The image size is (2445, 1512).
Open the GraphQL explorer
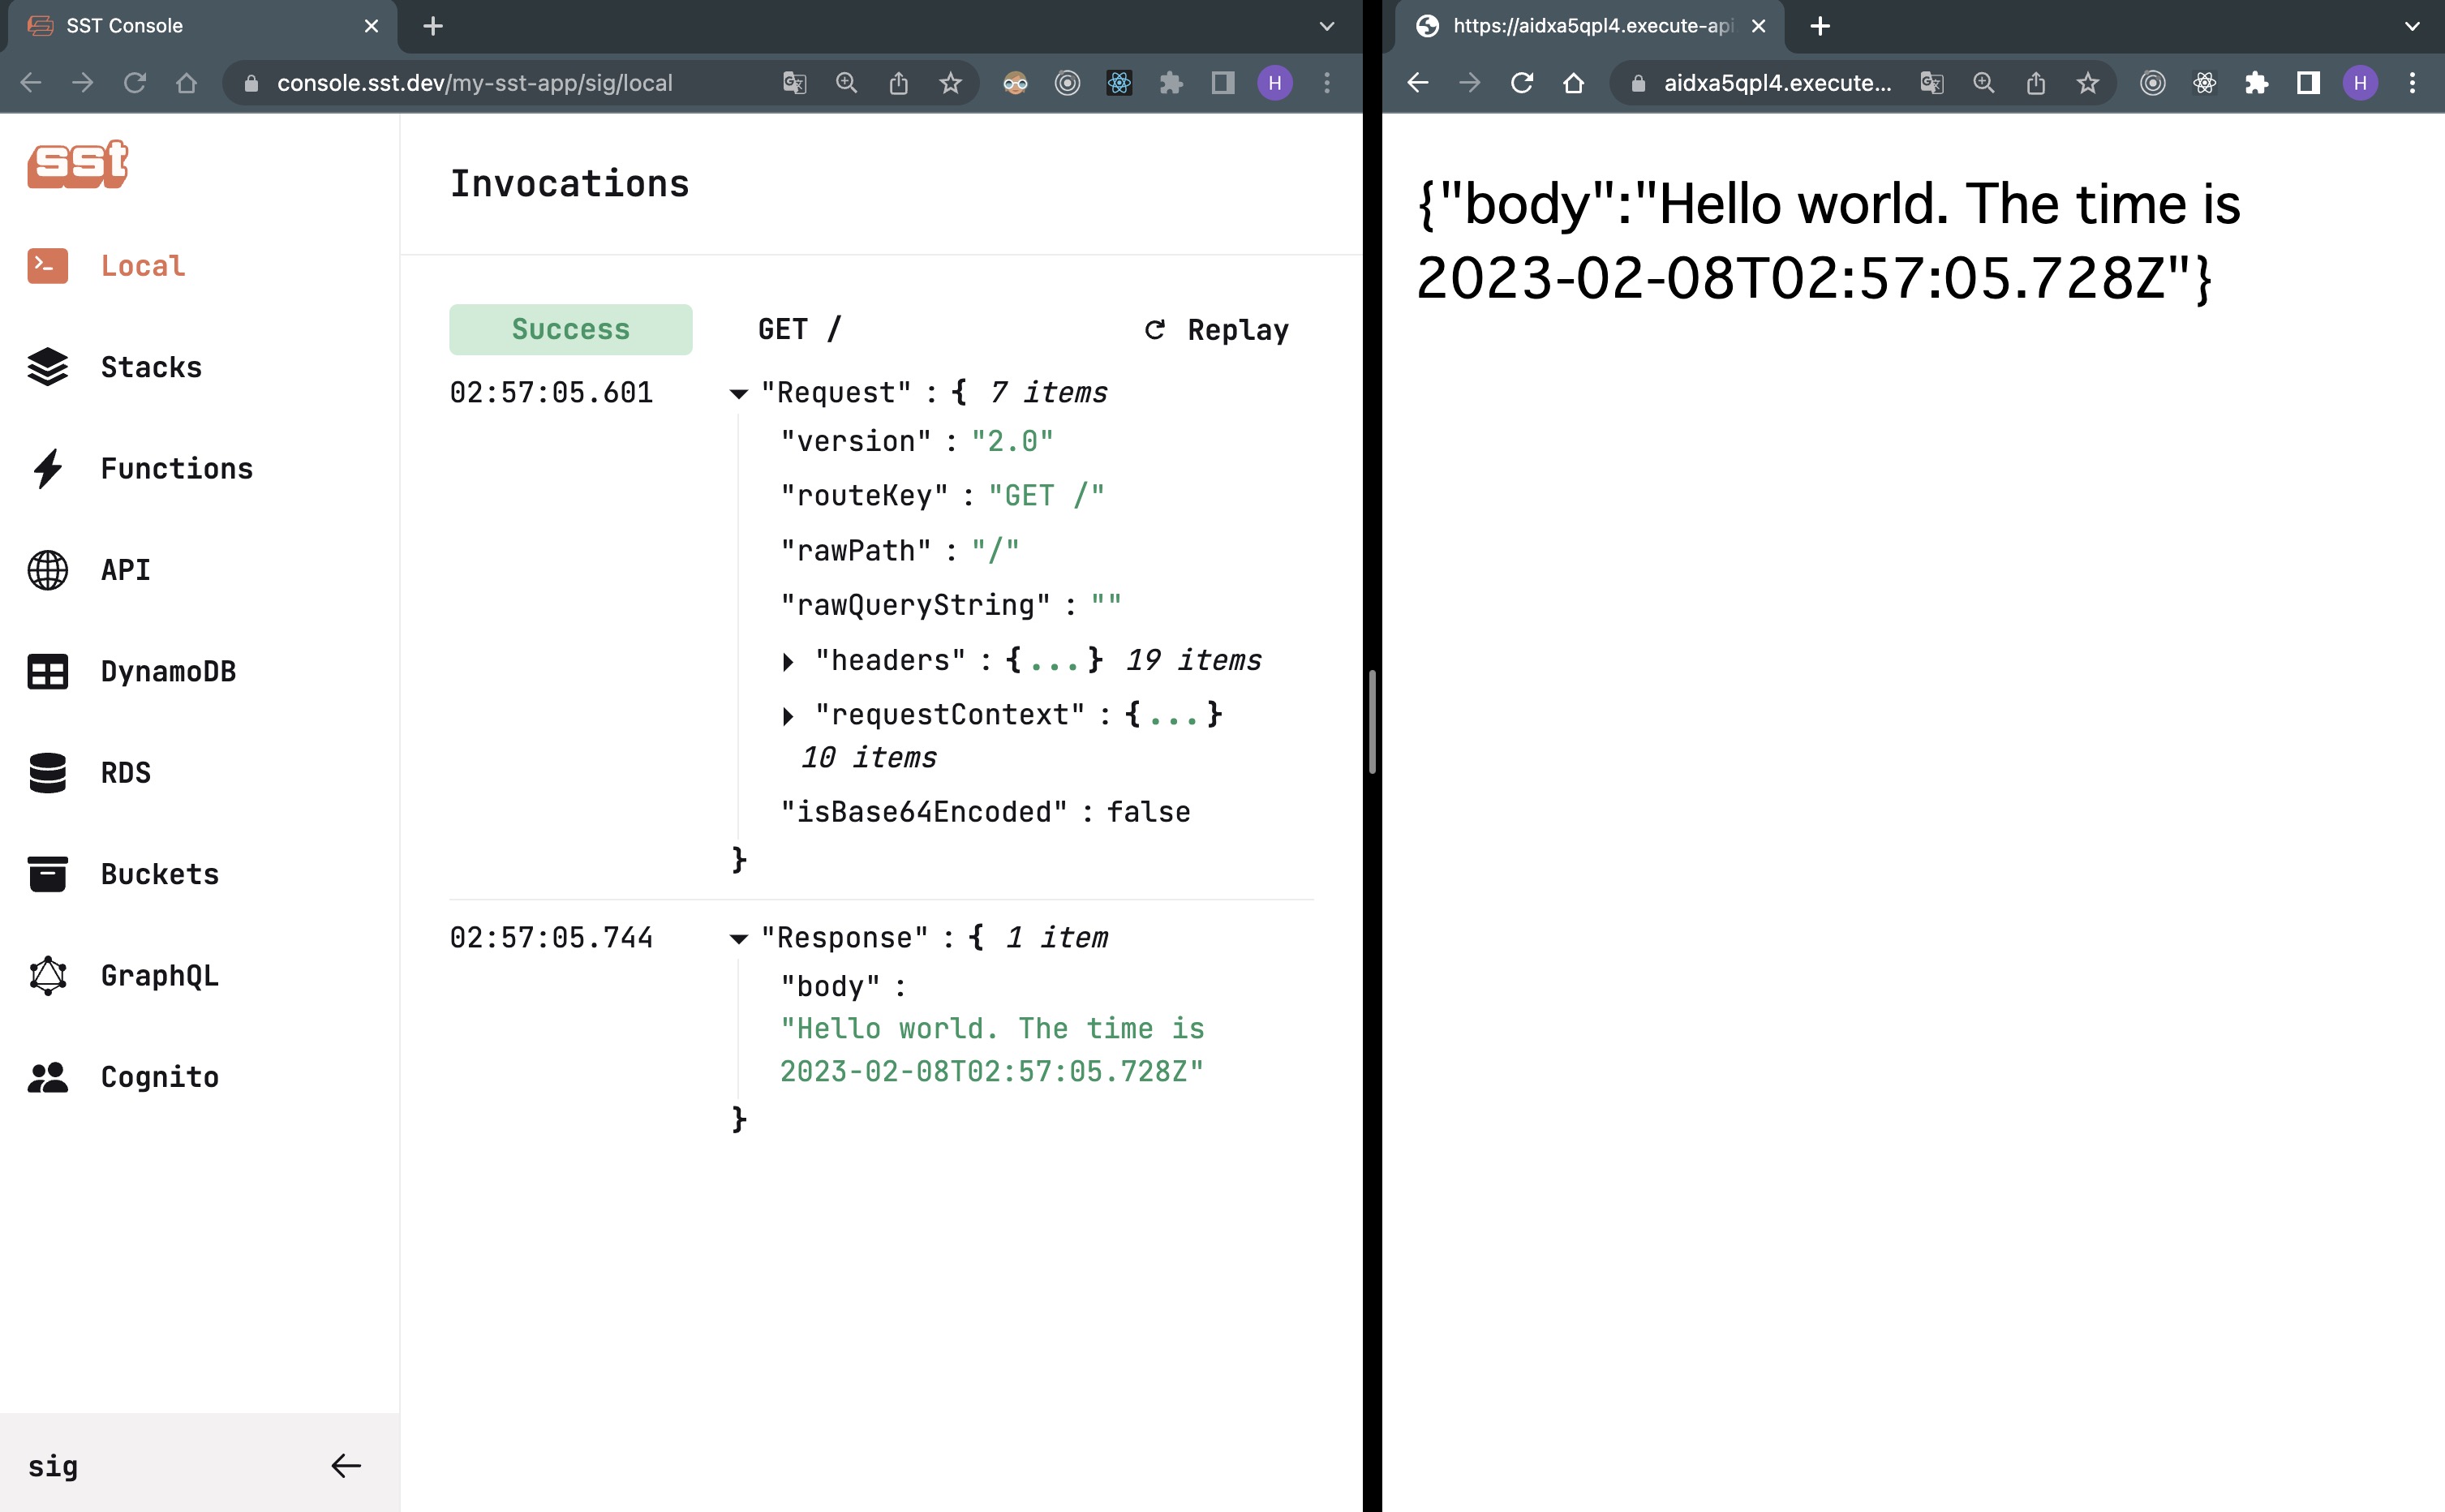(159, 975)
